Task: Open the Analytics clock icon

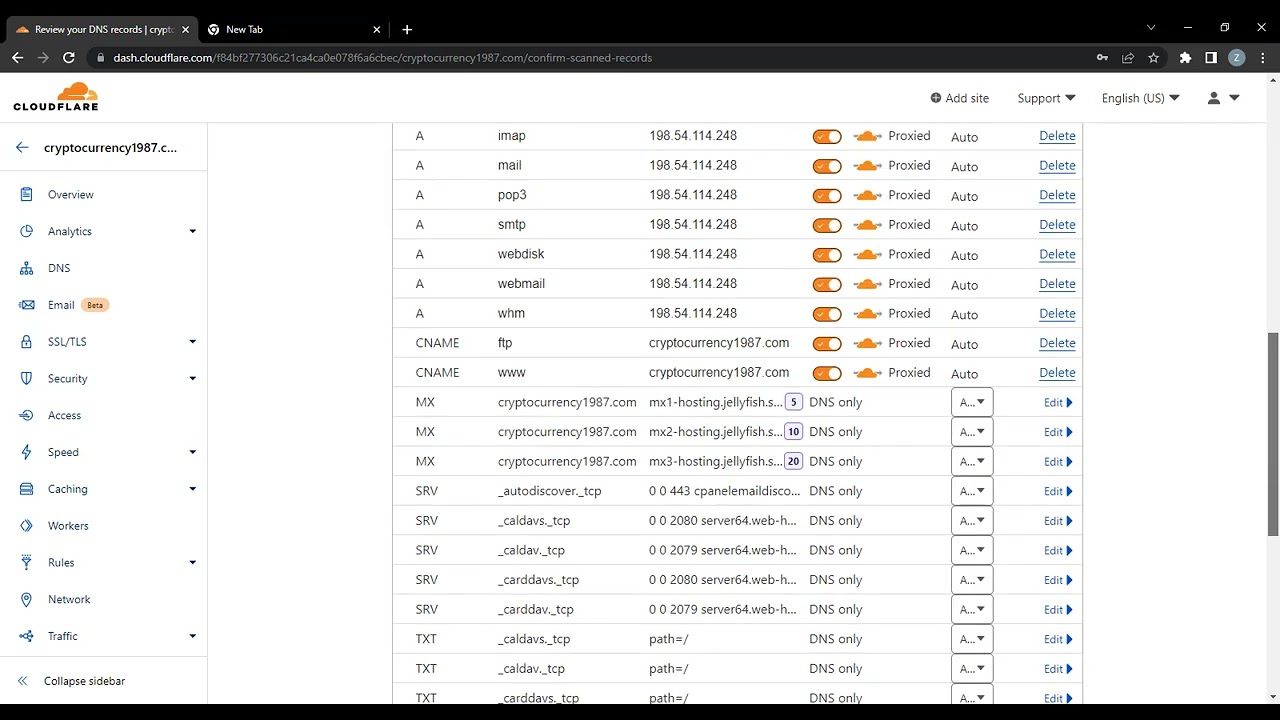Action: tap(27, 231)
